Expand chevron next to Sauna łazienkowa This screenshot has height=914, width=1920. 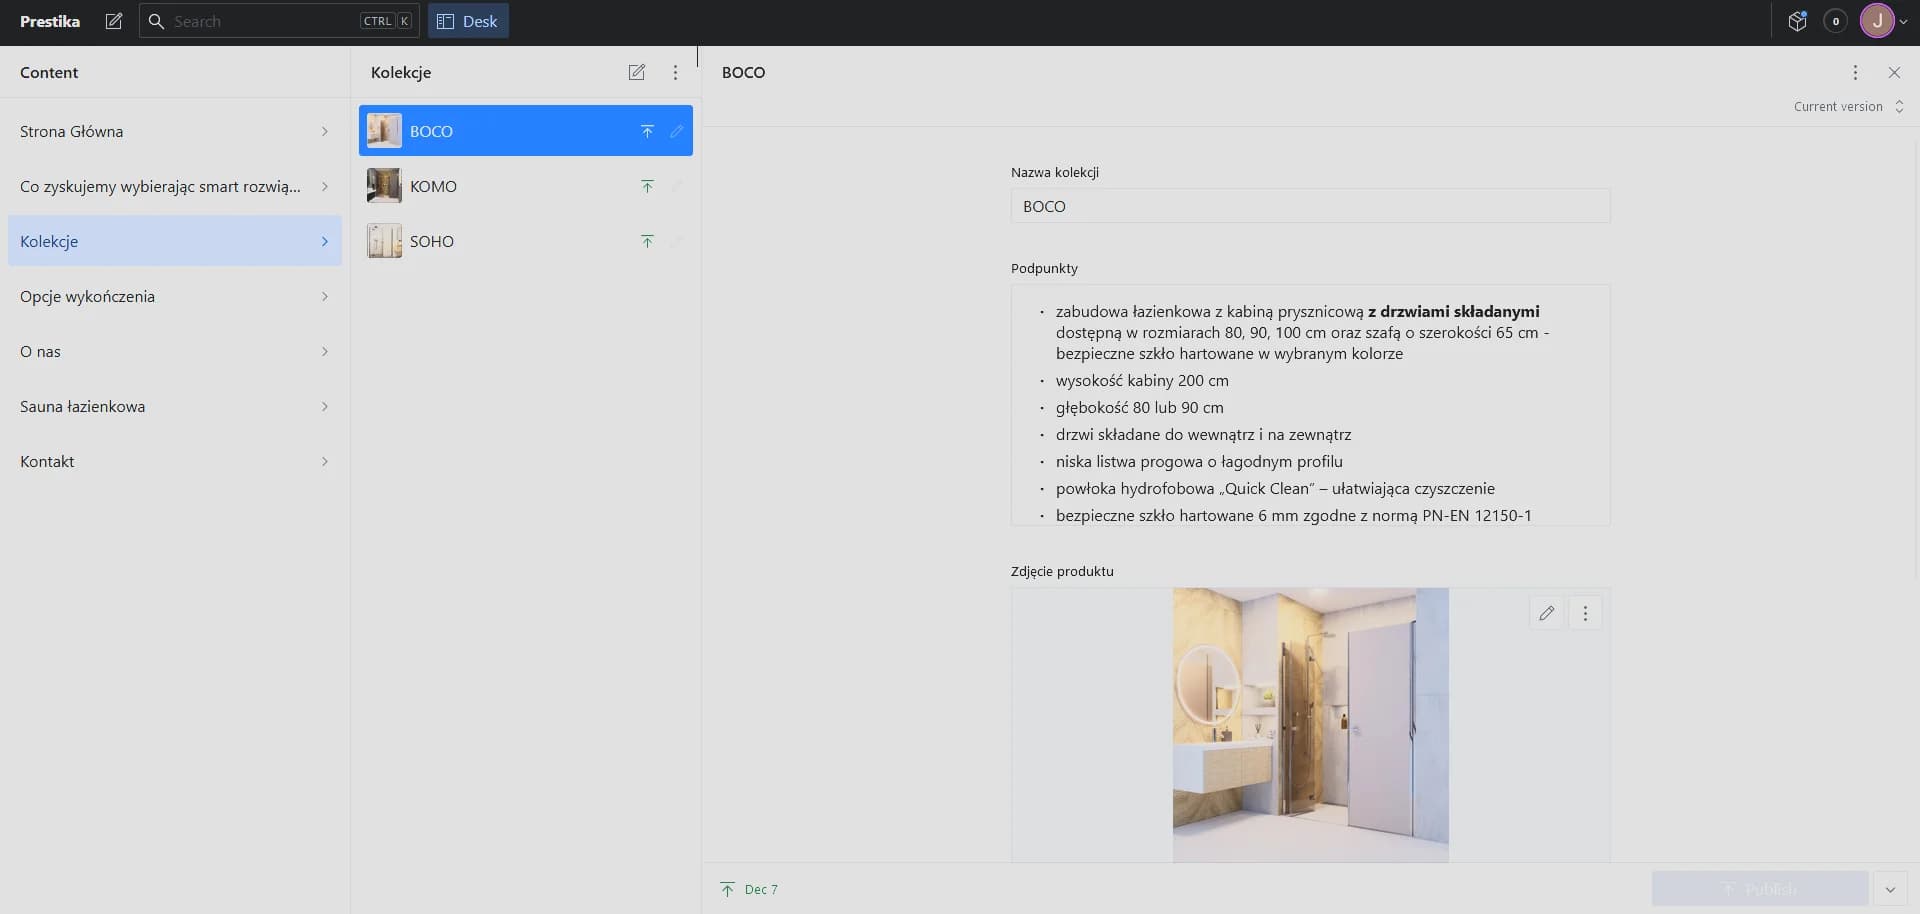pos(325,406)
